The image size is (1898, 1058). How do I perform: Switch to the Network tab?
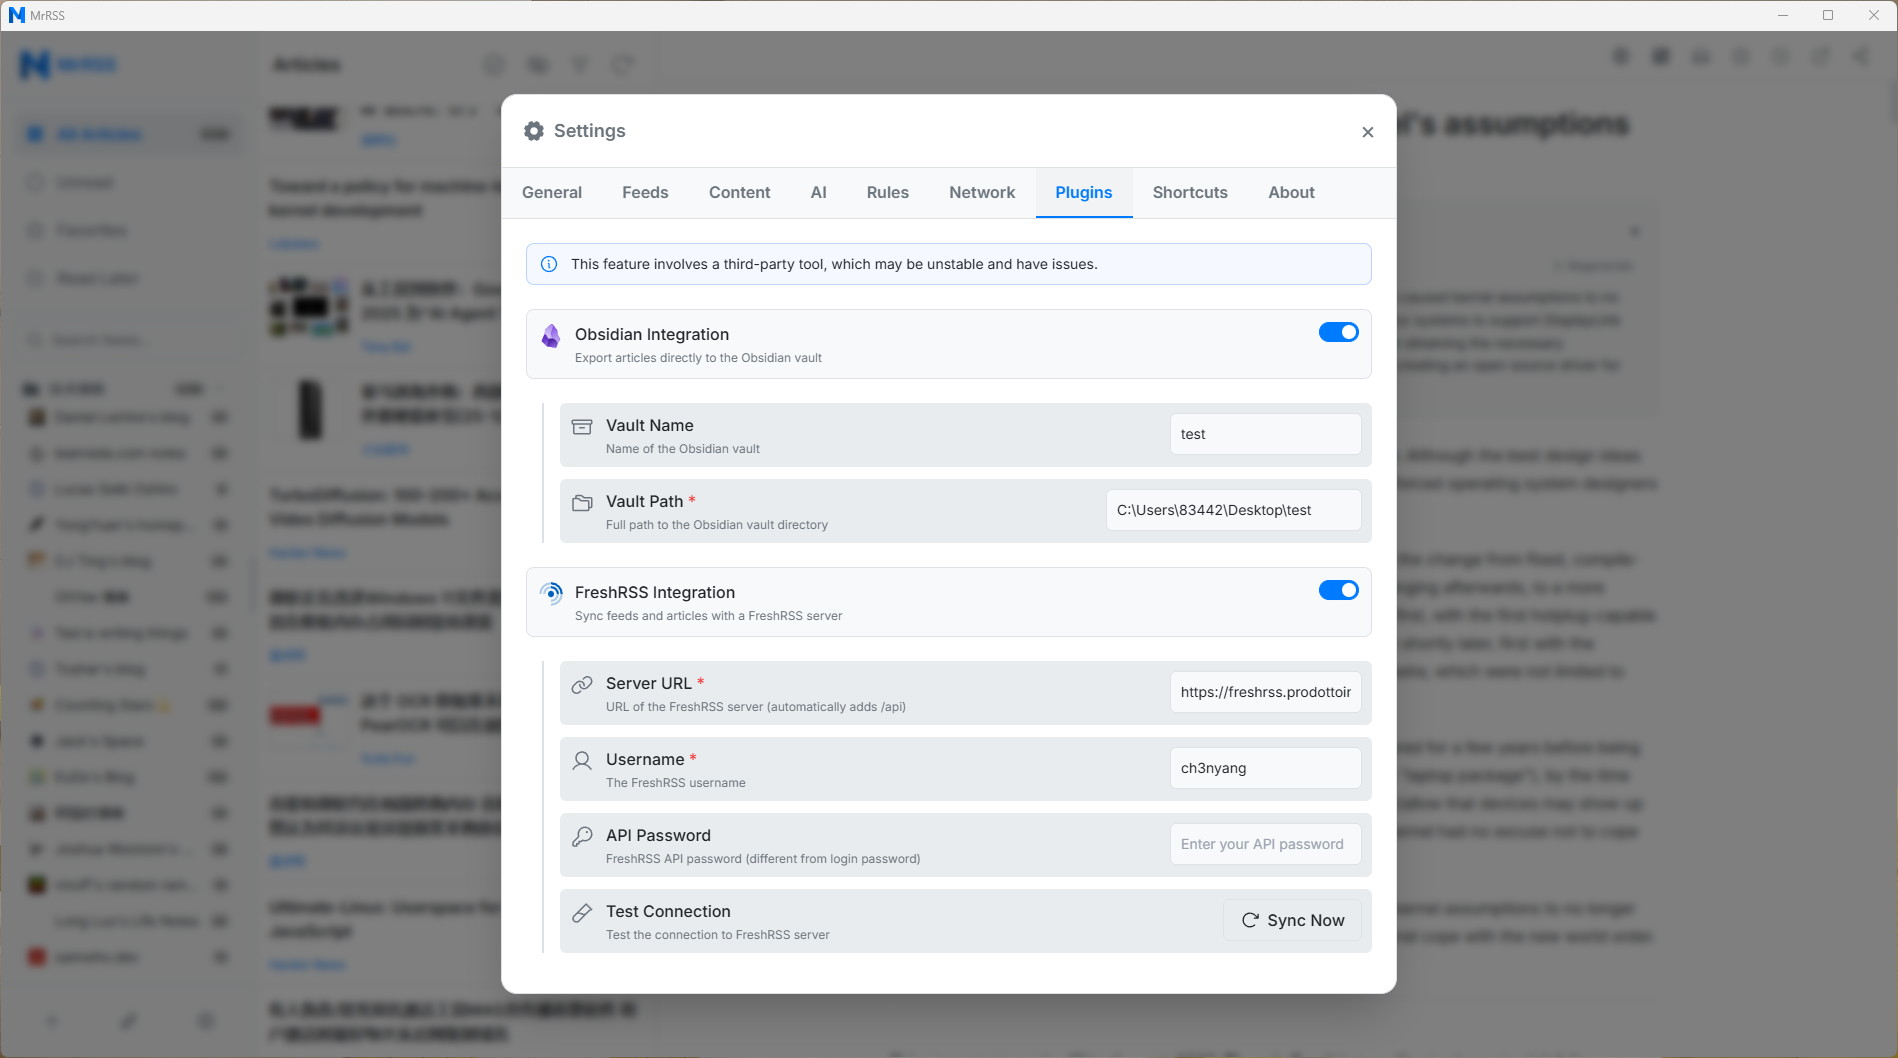pos(981,192)
